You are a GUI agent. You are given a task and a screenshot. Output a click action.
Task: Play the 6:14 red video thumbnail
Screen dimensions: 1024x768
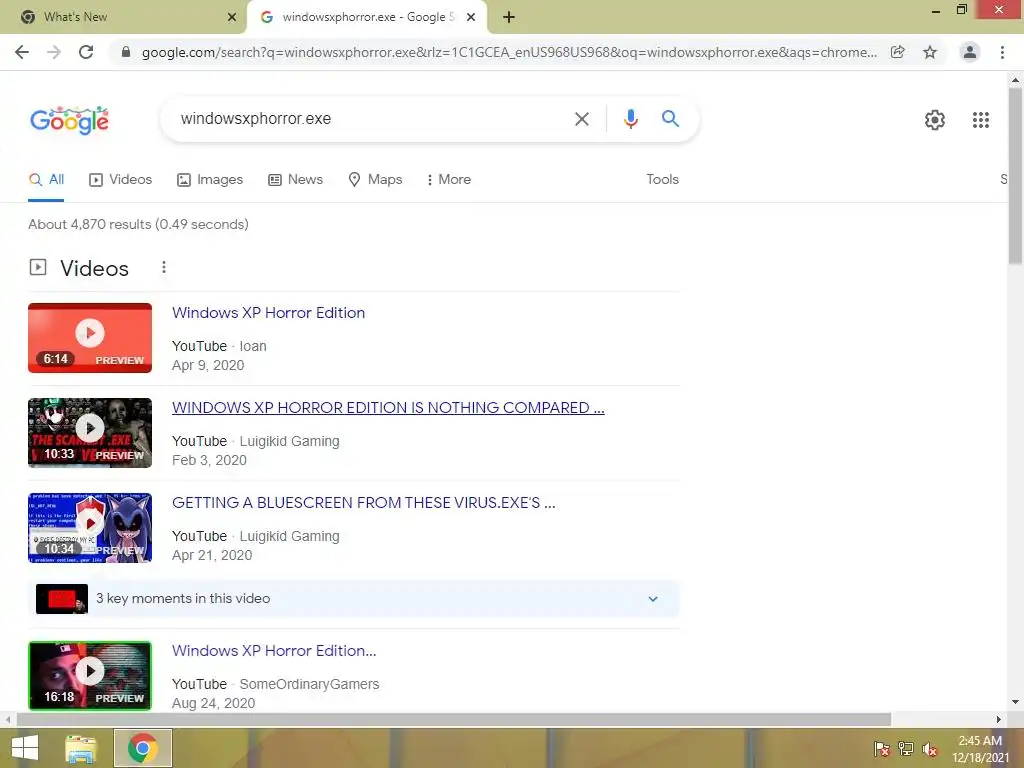[x=90, y=338]
